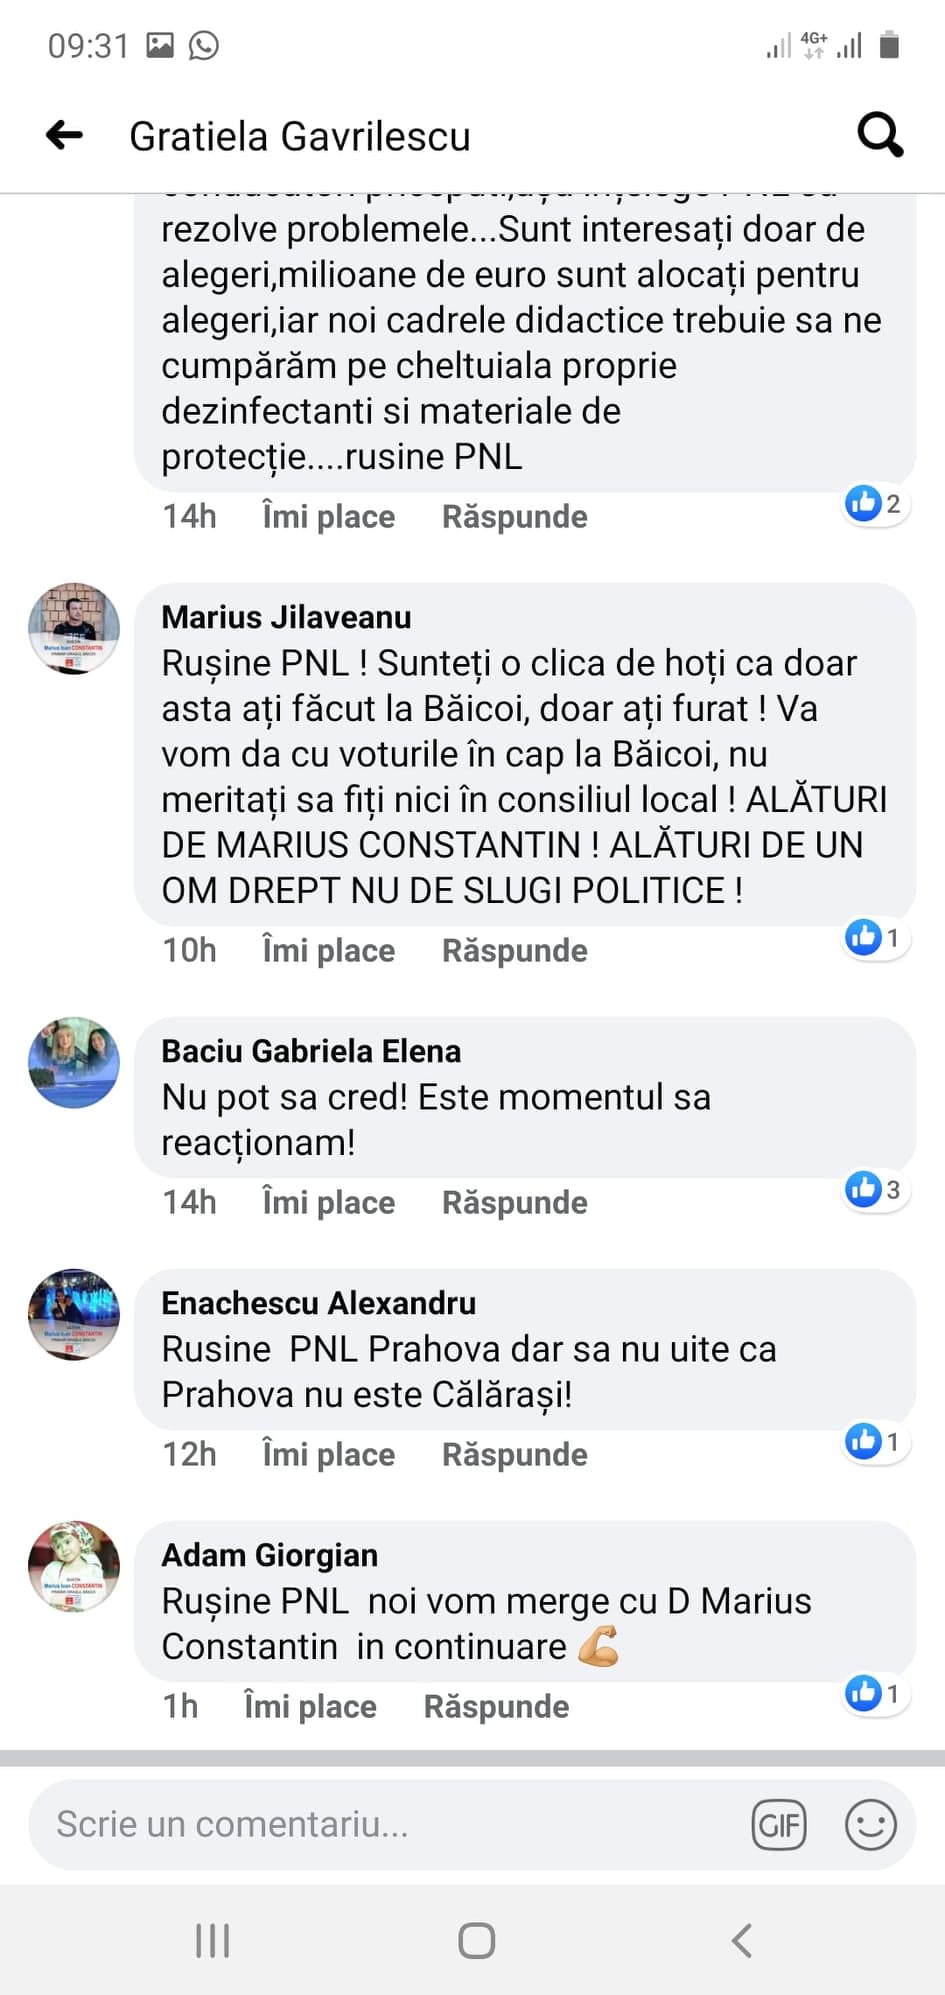Reply to Marius Jilaveanu's comment
This screenshot has height=1995, width=945.
[515, 950]
